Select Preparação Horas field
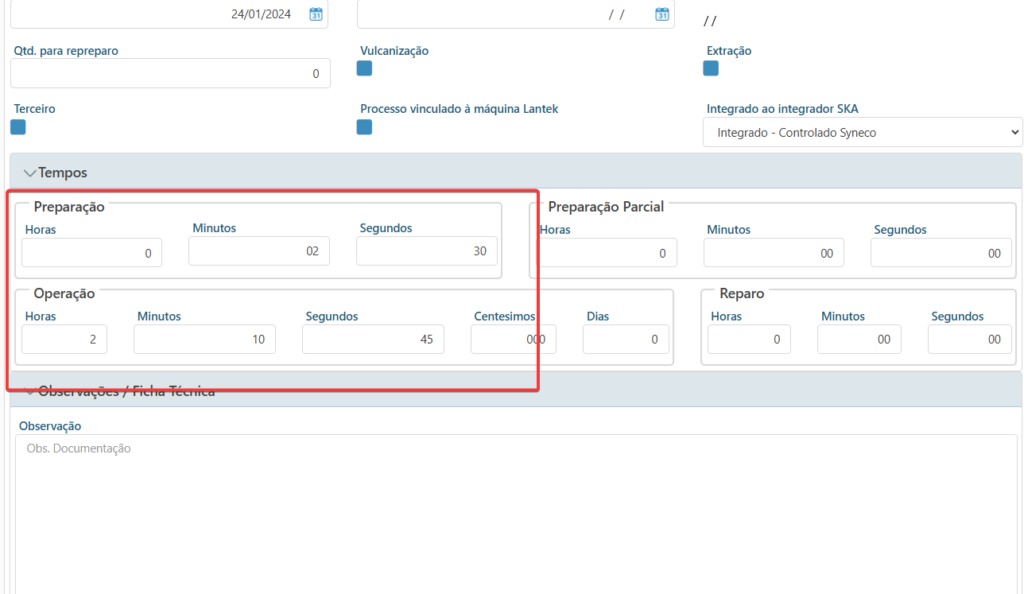This screenshot has height=594, width=1024. click(x=91, y=253)
